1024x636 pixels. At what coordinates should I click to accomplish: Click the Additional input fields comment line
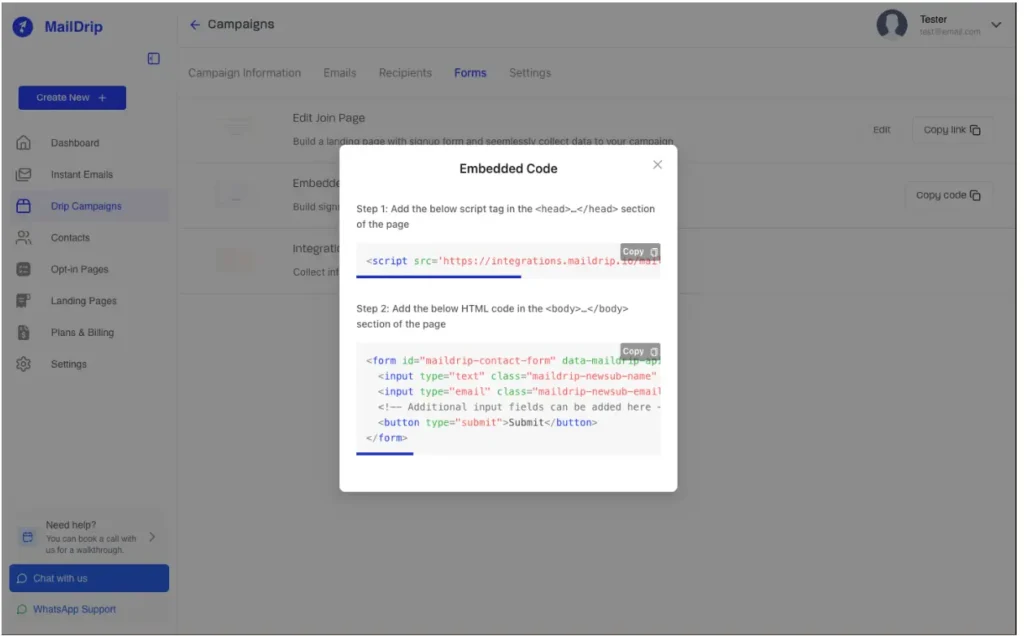tap(519, 407)
